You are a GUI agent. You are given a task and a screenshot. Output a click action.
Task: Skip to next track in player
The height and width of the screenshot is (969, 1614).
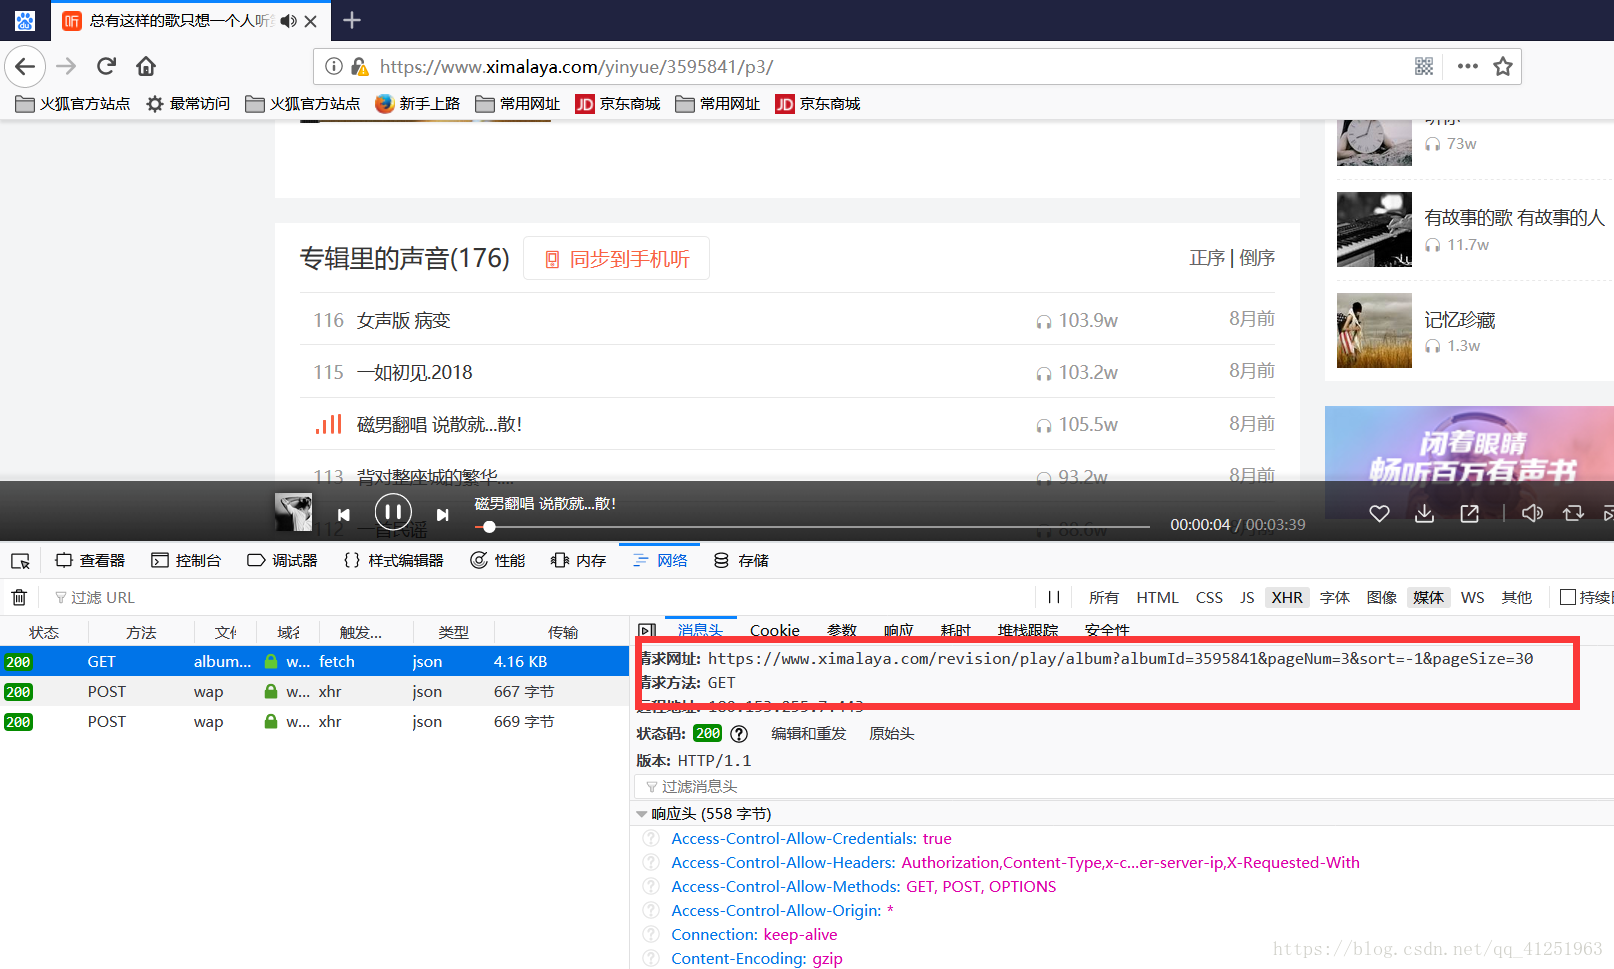(x=442, y=514)
